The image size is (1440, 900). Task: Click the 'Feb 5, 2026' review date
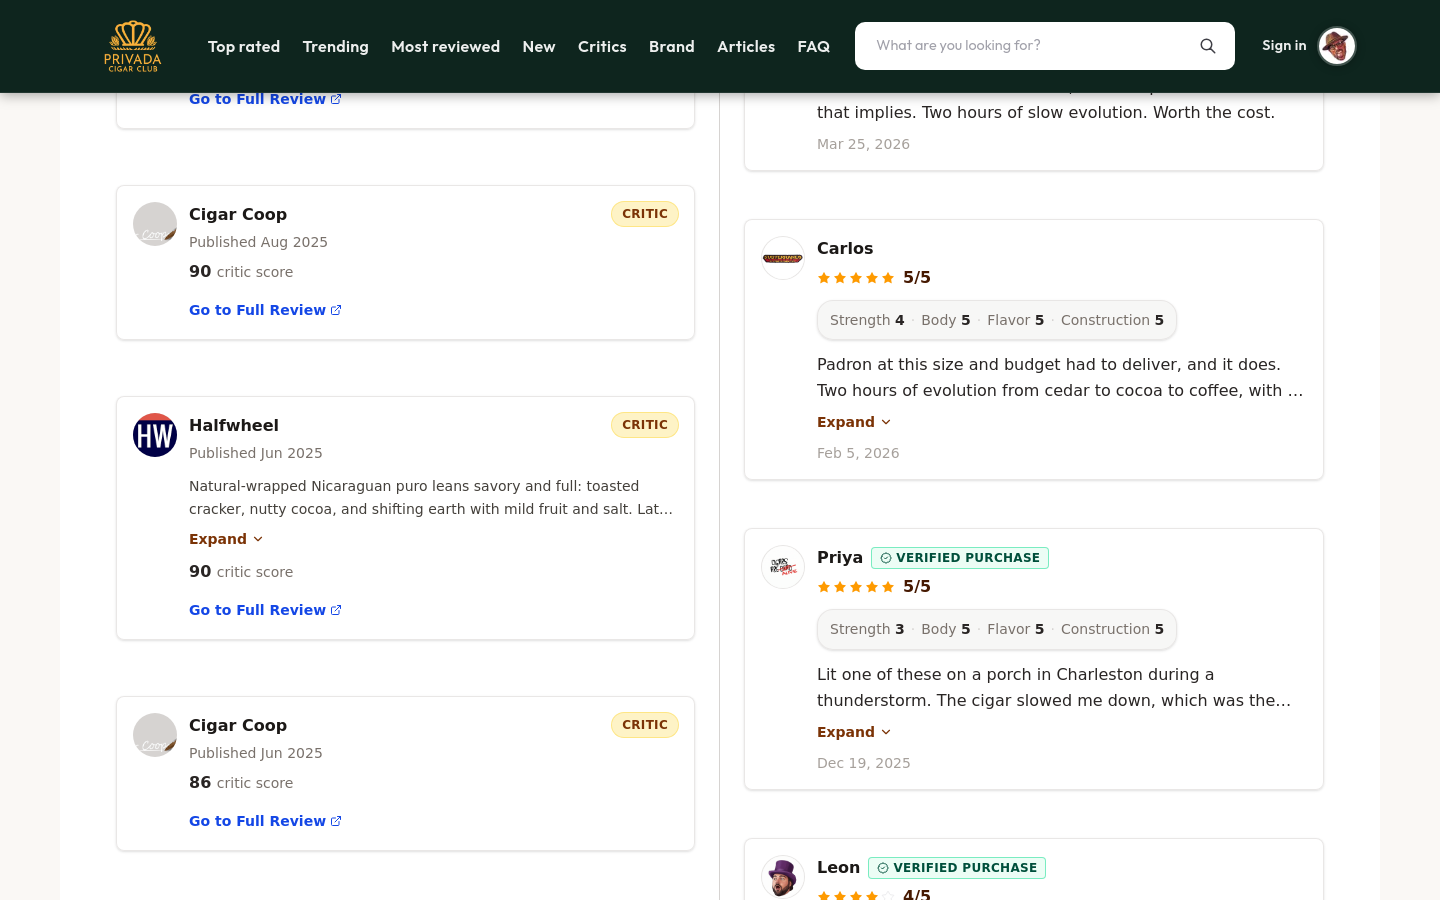(x=858, y=453)
